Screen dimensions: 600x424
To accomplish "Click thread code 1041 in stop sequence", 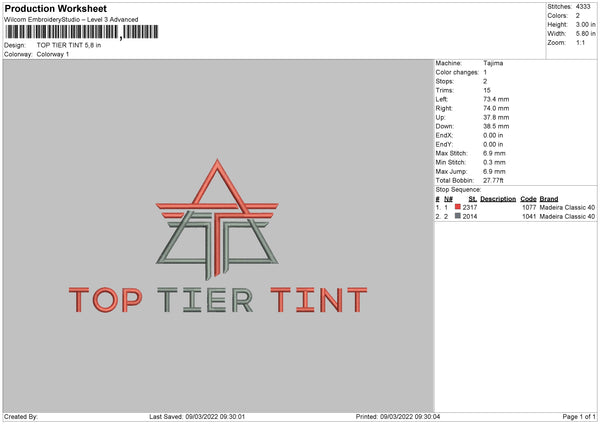I will coord(529,217).
